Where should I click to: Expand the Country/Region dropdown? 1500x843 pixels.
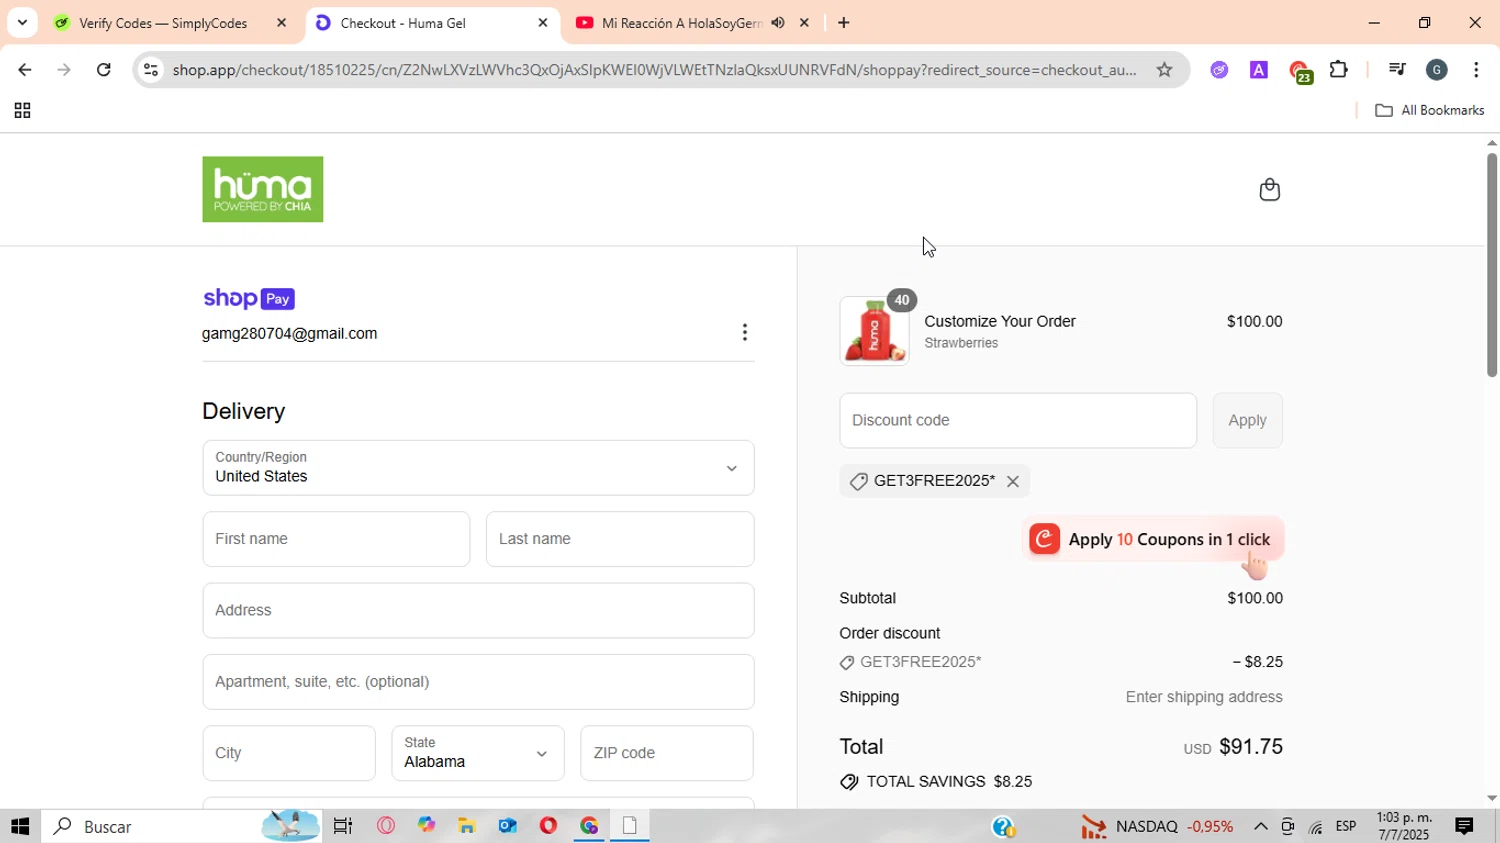pos(478,468)
